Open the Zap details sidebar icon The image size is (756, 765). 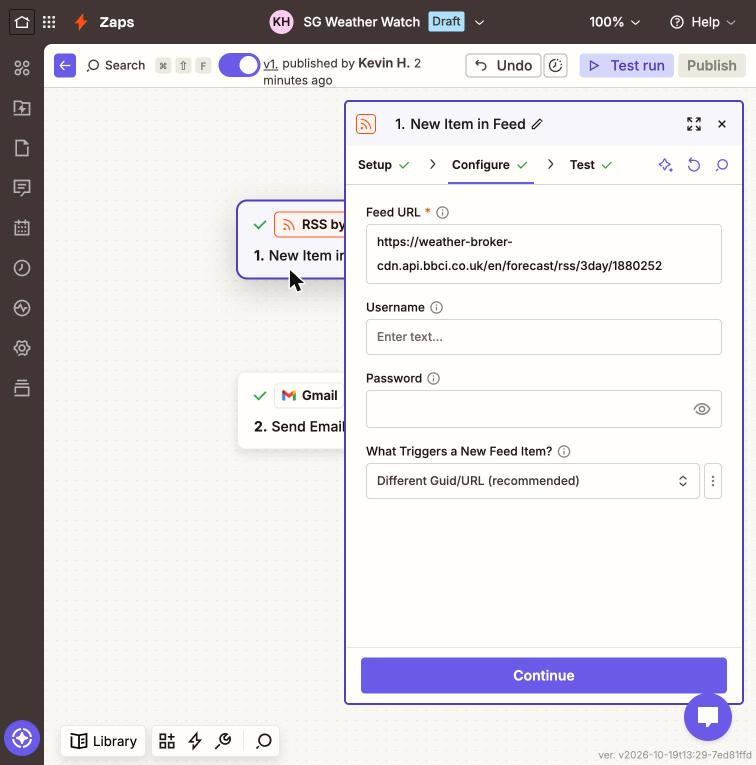(x=22, y=108)
